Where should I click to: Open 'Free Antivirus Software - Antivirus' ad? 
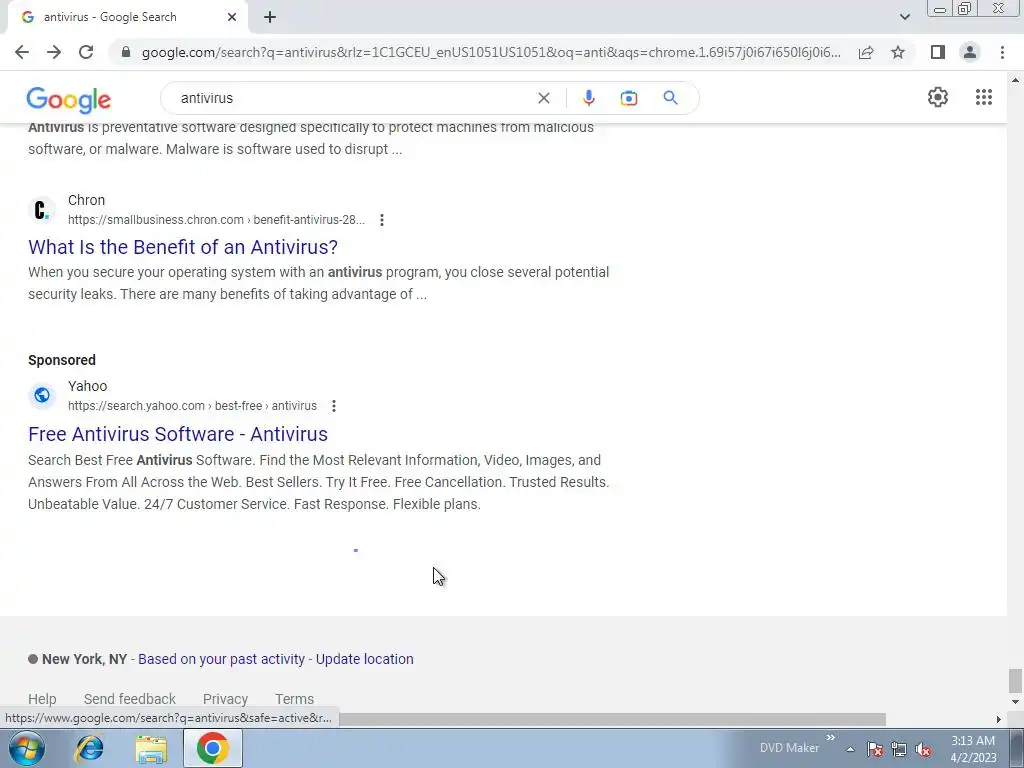click(178, 434)
